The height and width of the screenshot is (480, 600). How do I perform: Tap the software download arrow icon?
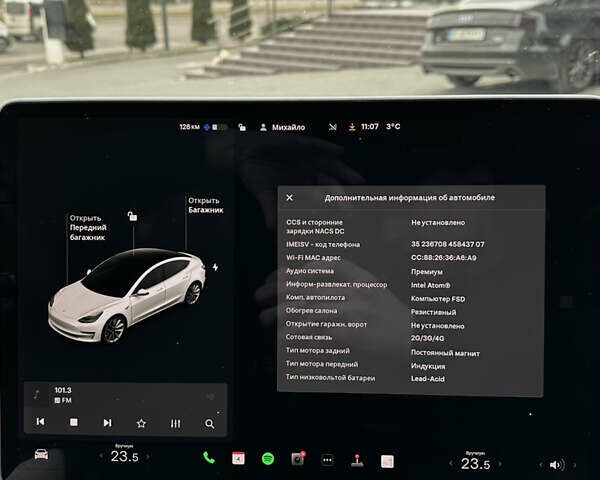point(352,127)
